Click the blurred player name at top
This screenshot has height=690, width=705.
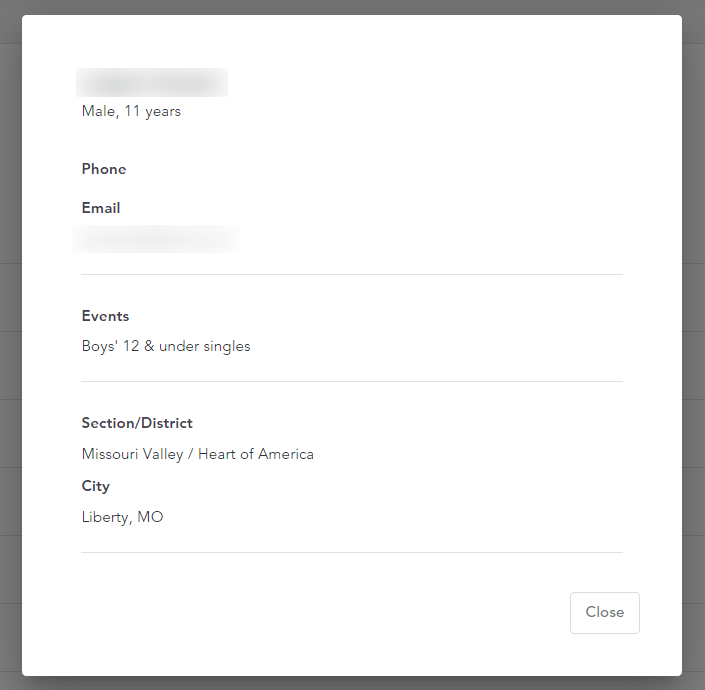point(152,83)
